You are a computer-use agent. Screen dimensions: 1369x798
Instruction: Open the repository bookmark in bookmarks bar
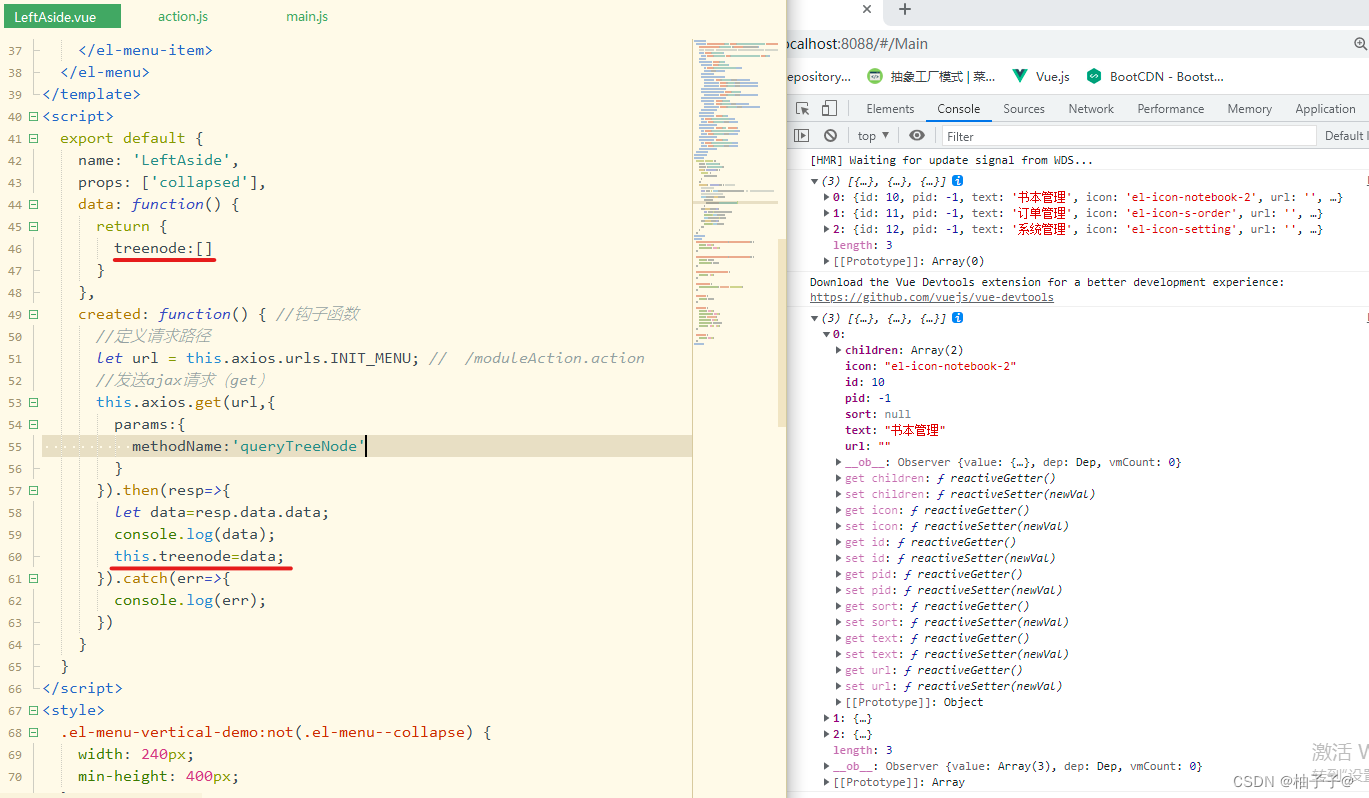coord(818,76)
